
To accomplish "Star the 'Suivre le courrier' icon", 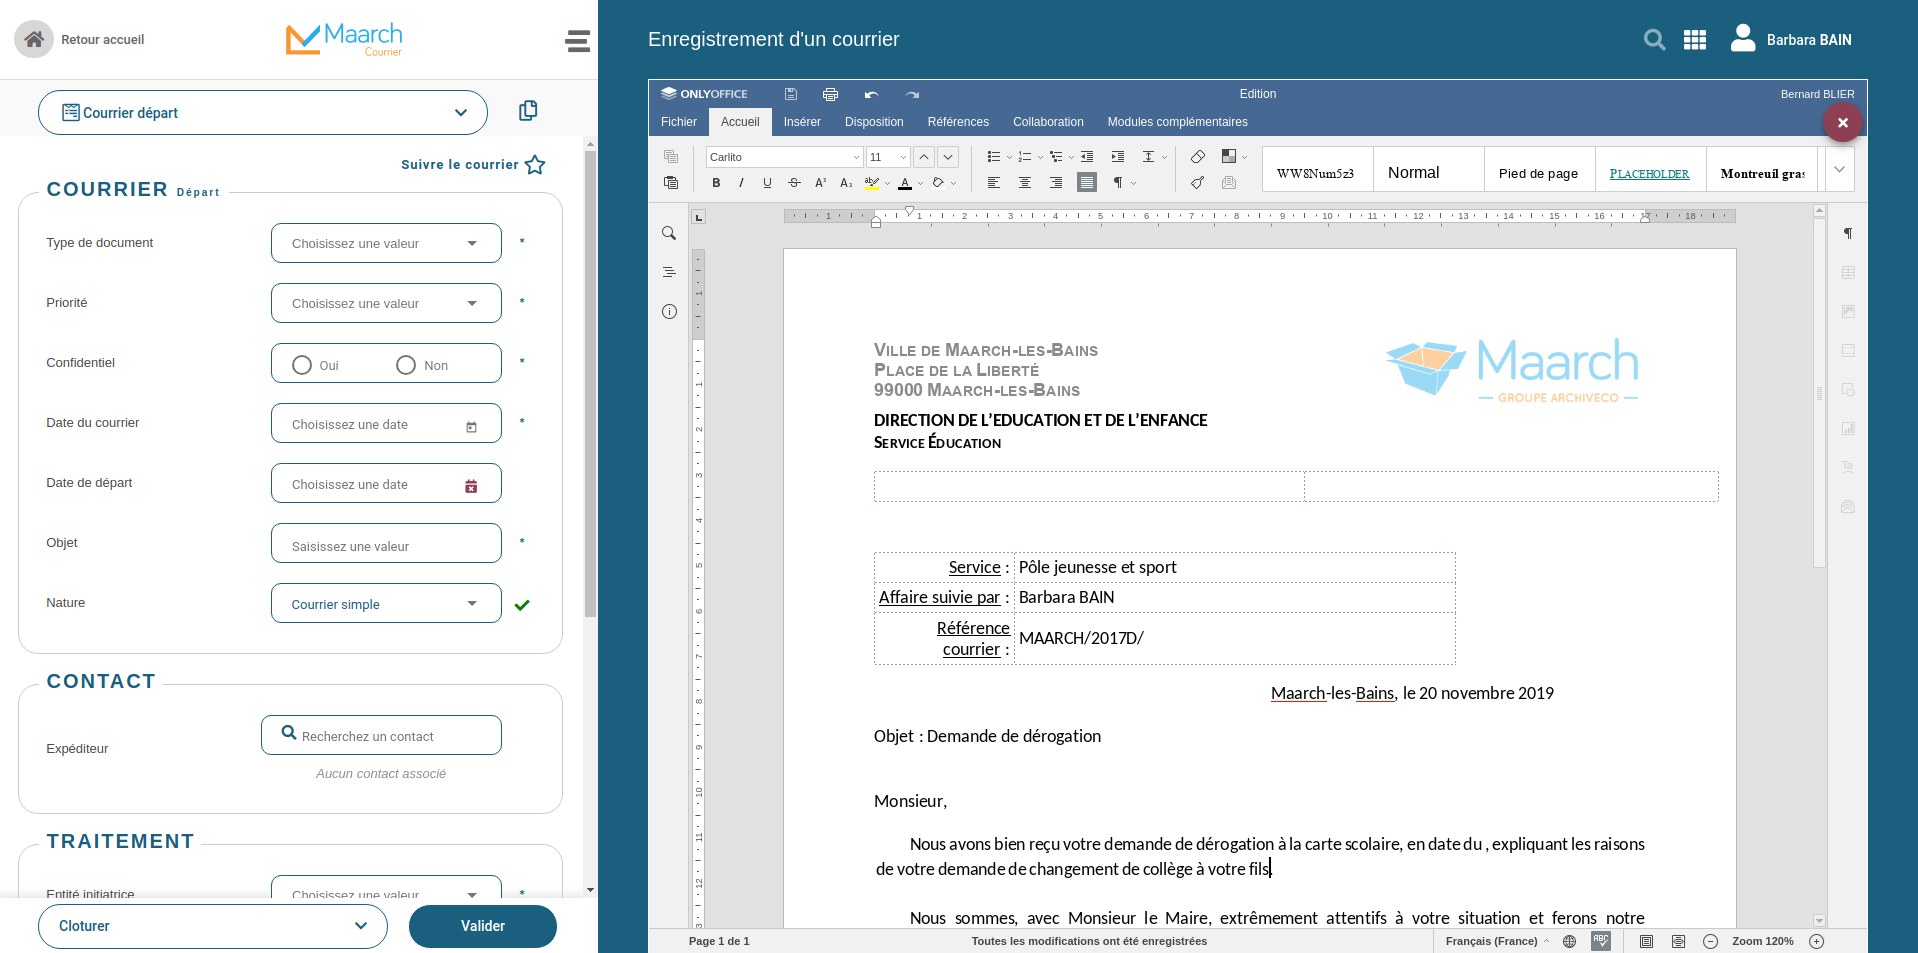I will click(535, 165).
